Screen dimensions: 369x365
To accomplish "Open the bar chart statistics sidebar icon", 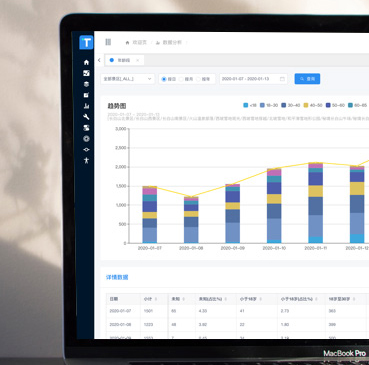I will [86, 106].
